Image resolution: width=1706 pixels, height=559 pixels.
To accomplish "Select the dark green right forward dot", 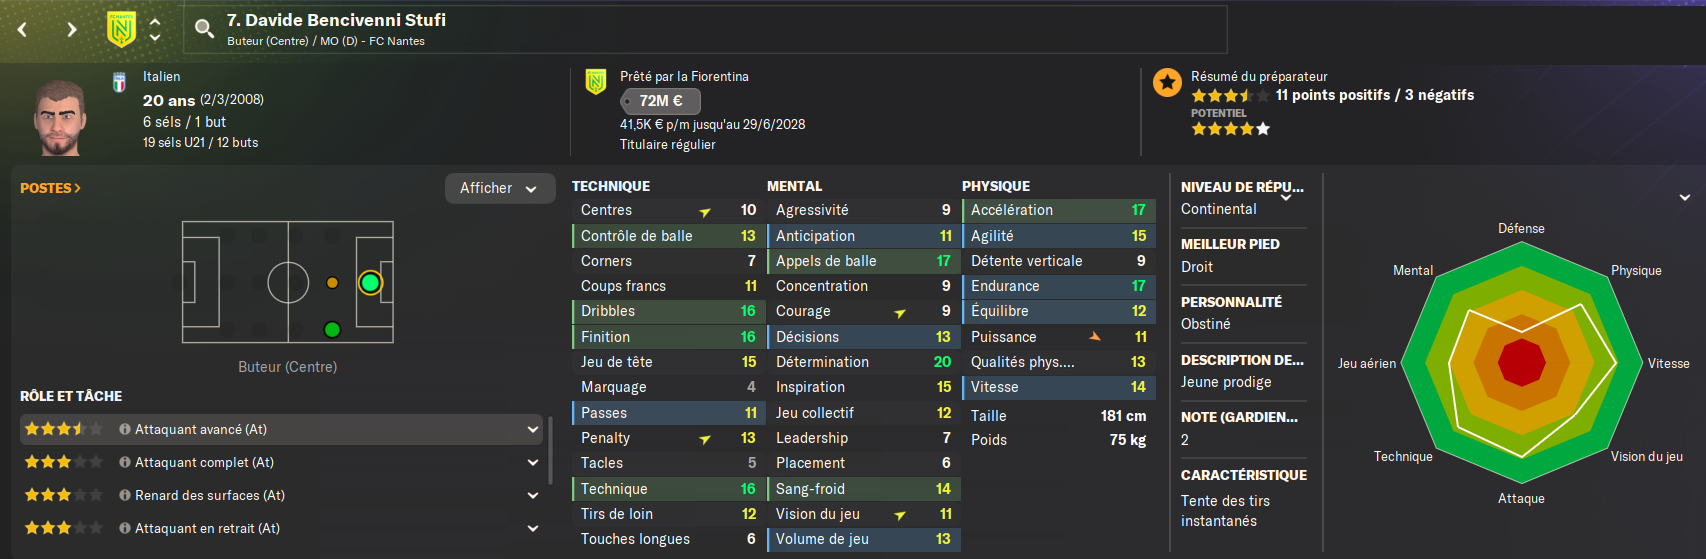I will click(332, 329).
